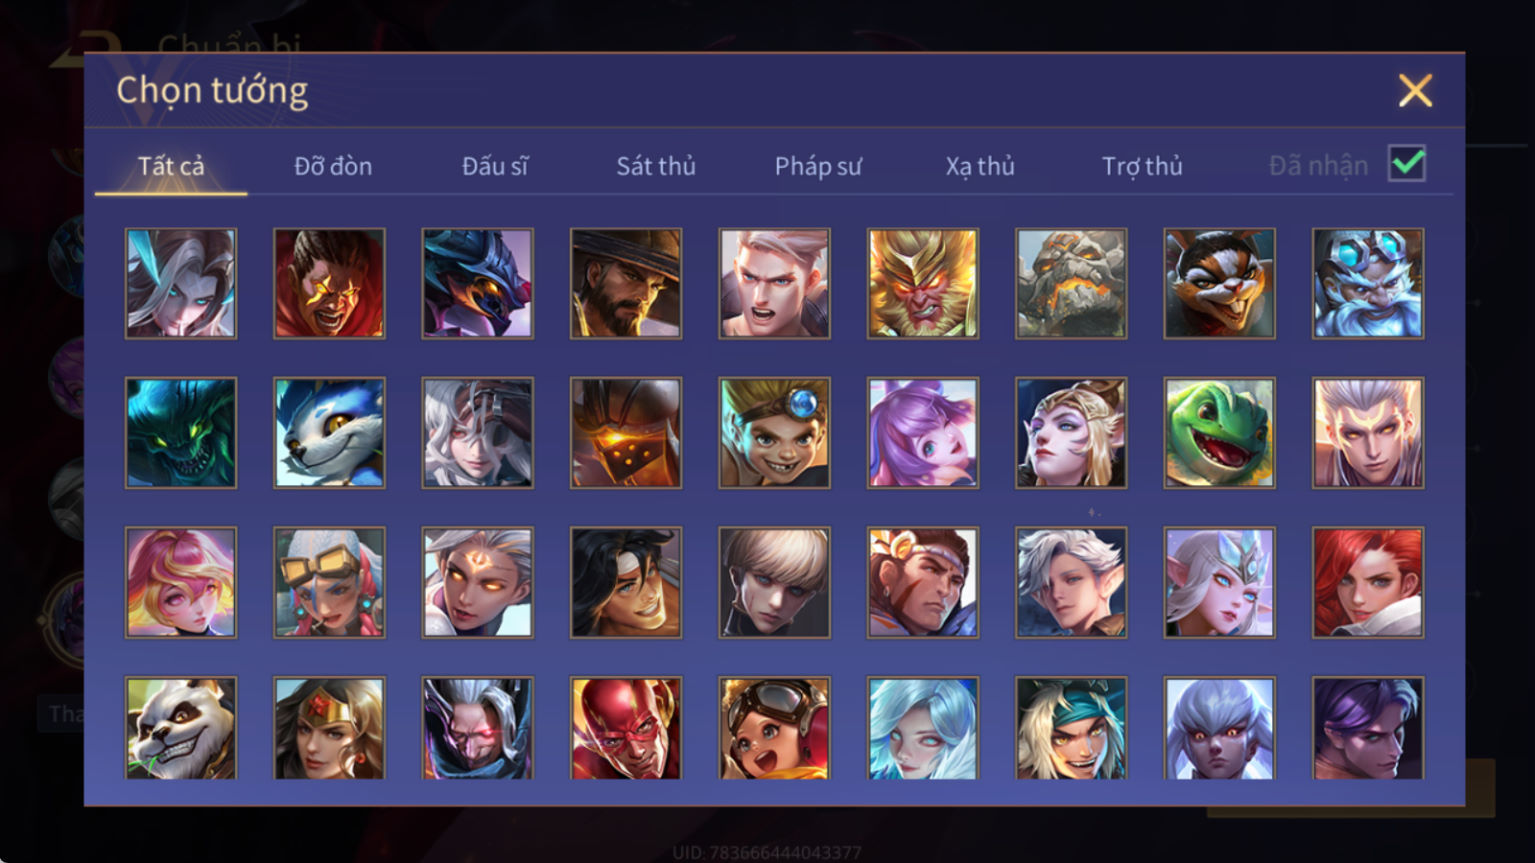Show the Trợ thủ hero category
1535x863 pixels.
point(1142,166)
